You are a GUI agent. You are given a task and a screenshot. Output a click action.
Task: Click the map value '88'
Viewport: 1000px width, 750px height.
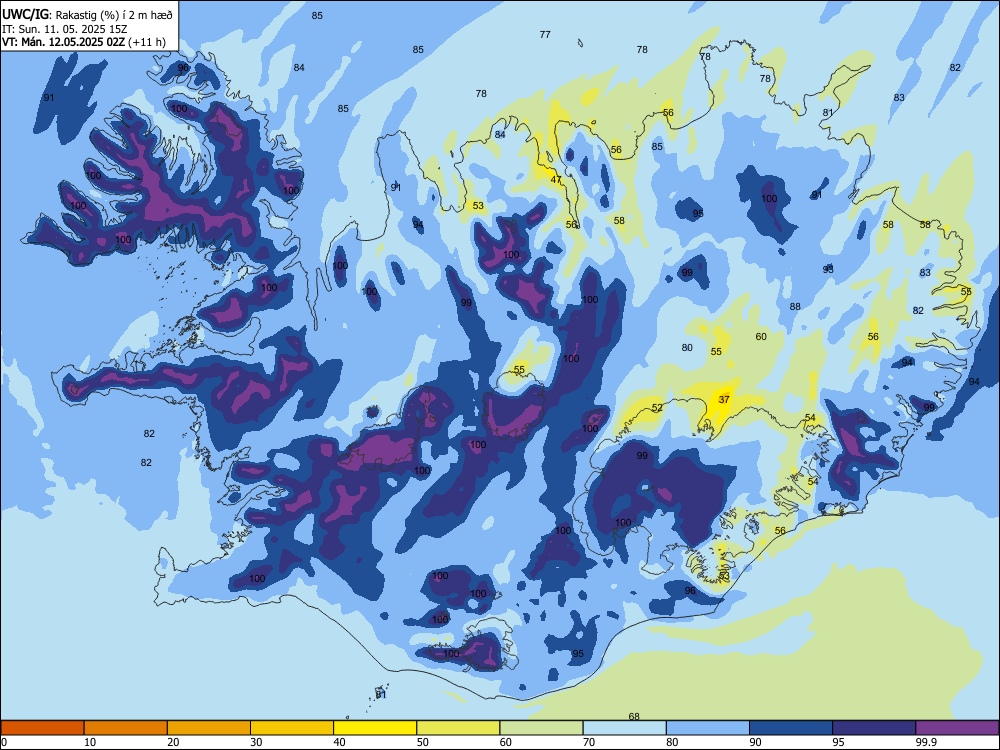[795, 307]
